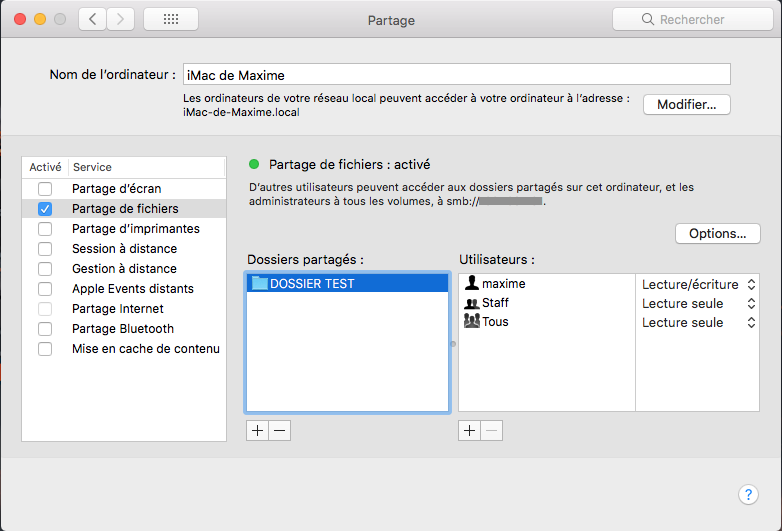
Task: Enable Mise en cache de contenu
Action: pos(45,349)
